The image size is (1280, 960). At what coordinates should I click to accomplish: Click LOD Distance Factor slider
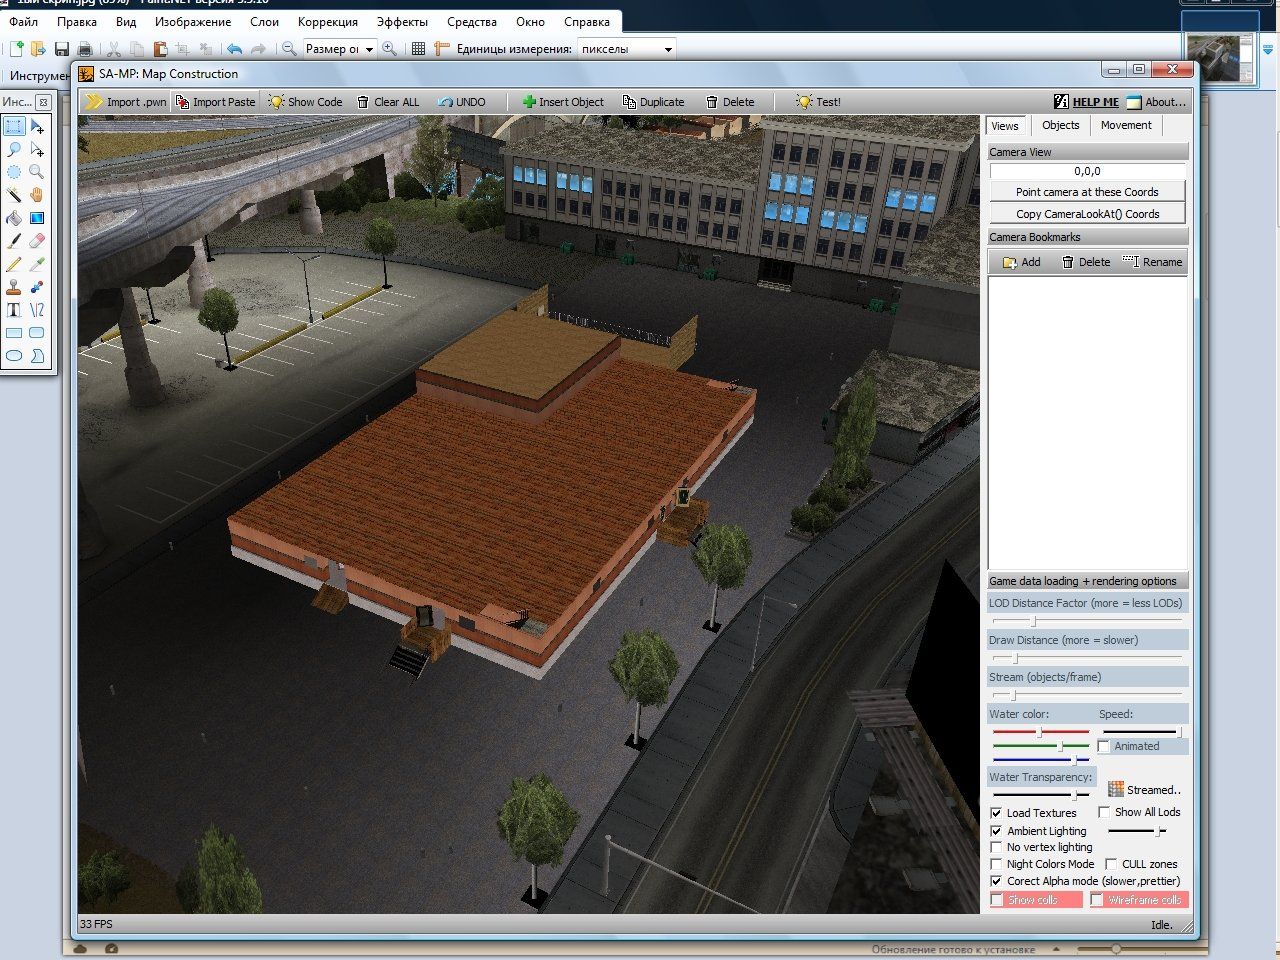point(1087,621)
